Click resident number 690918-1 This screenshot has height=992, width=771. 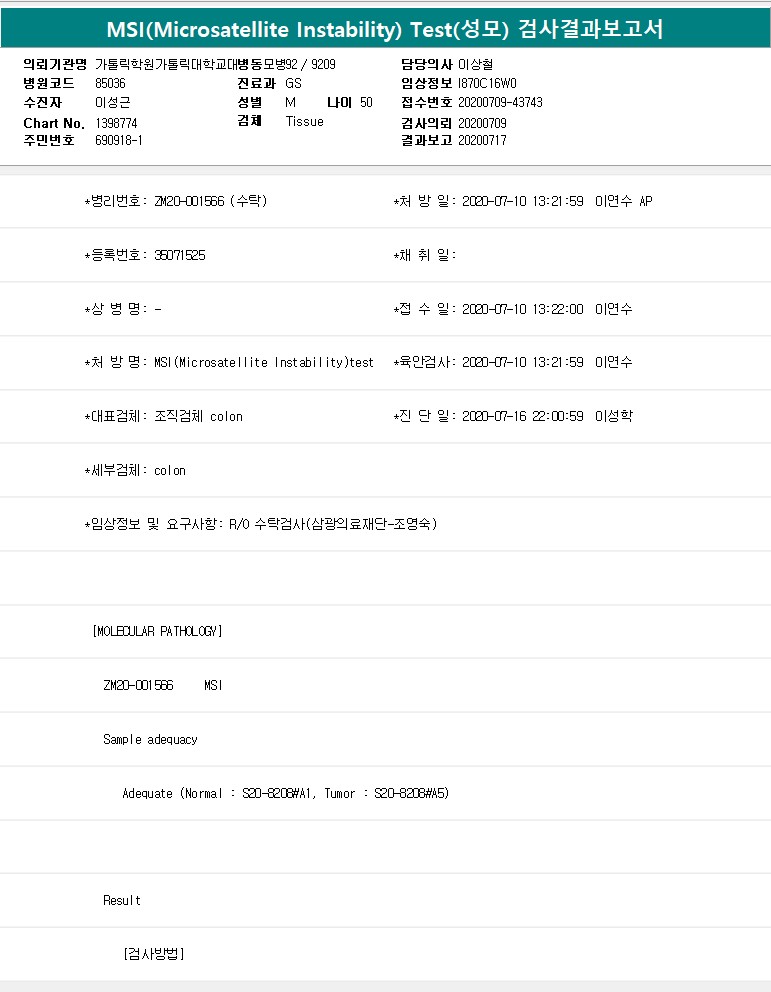[x=119, y=140]
